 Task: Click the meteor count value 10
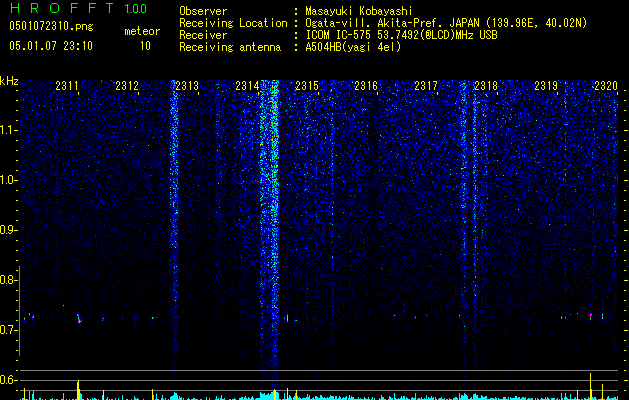pos(145,46)
